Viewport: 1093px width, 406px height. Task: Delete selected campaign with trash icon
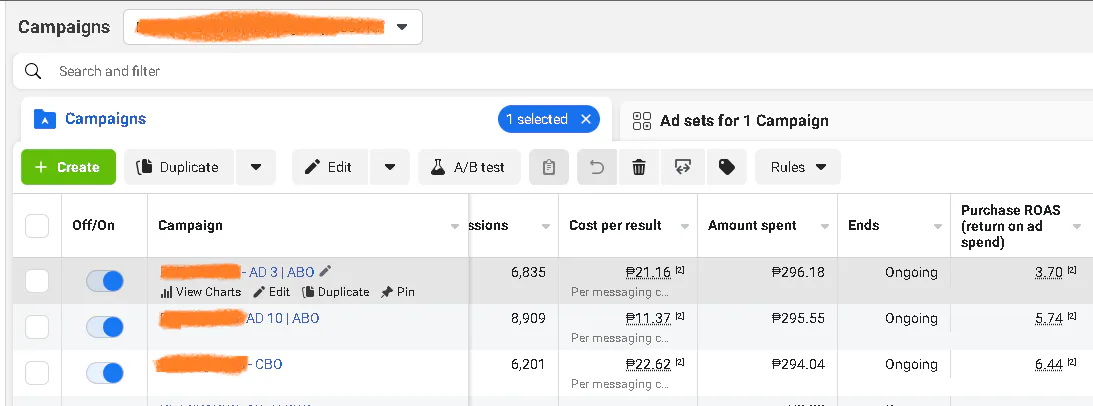click(x=639, y=167)
